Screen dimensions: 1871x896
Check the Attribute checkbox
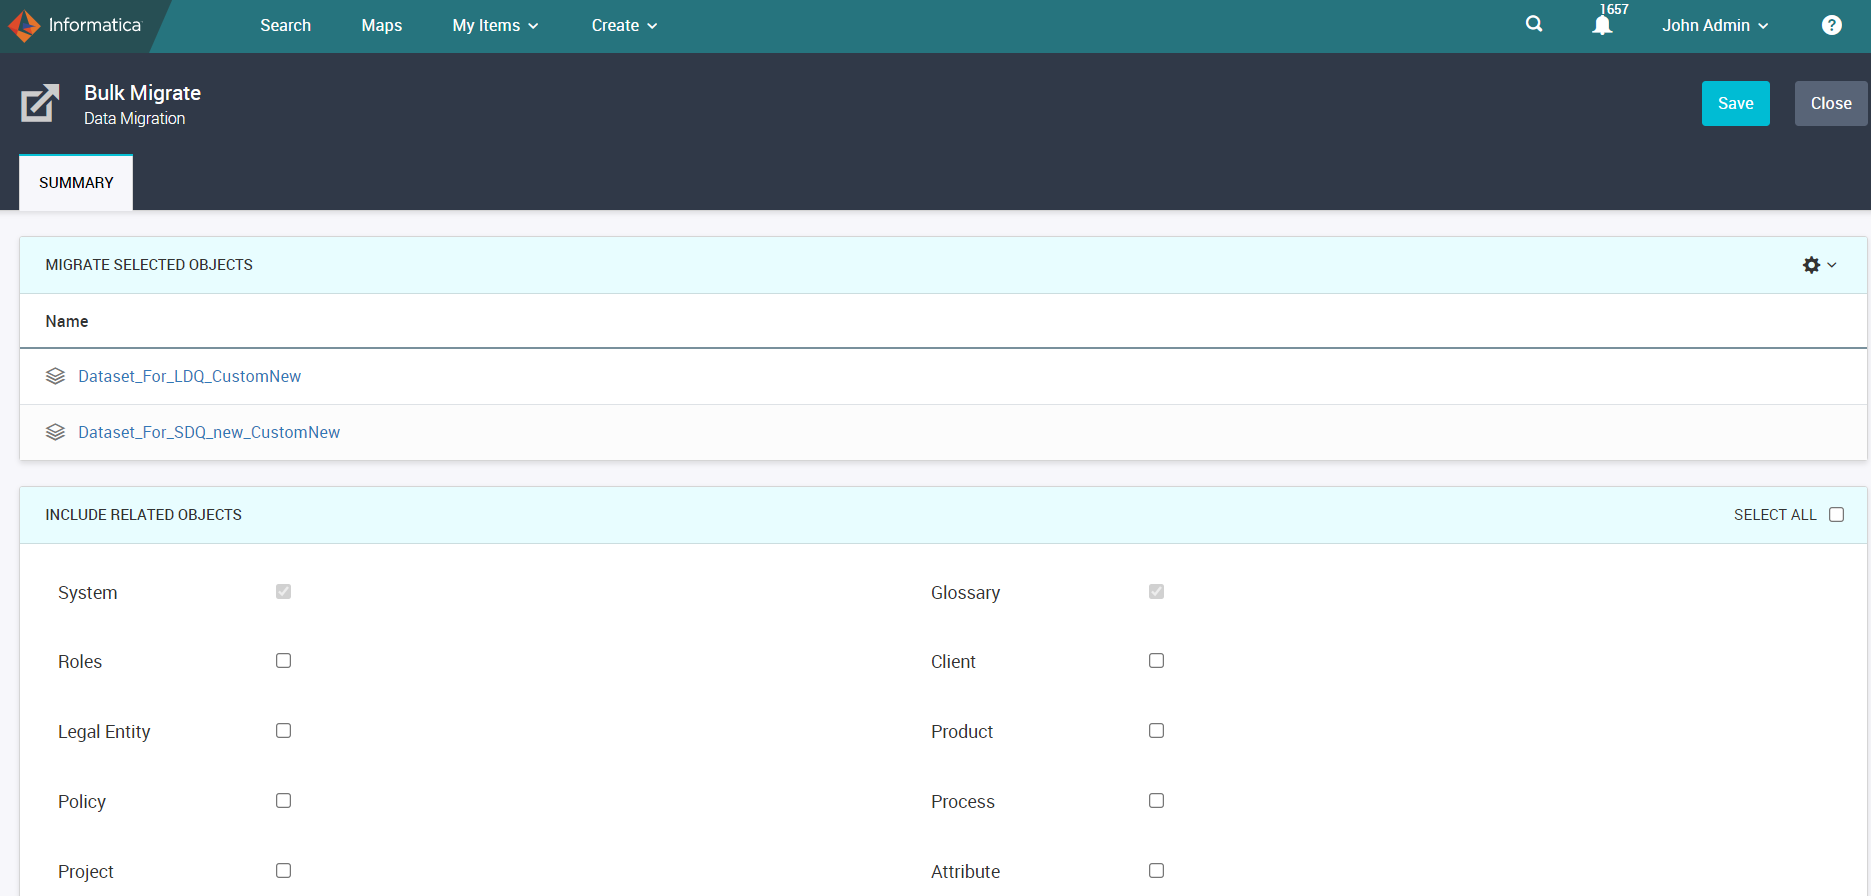tap(1156, 870)
